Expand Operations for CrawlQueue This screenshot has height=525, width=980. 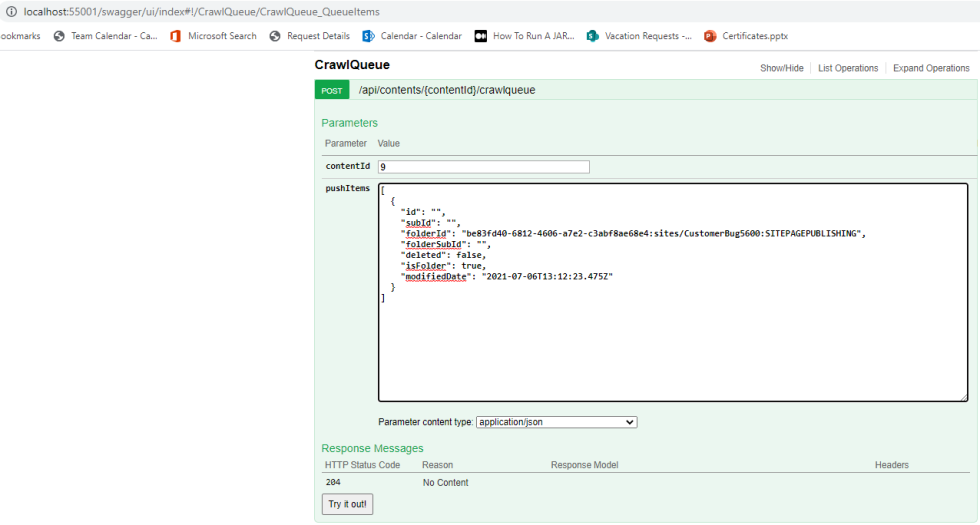[x=931, y=68]
